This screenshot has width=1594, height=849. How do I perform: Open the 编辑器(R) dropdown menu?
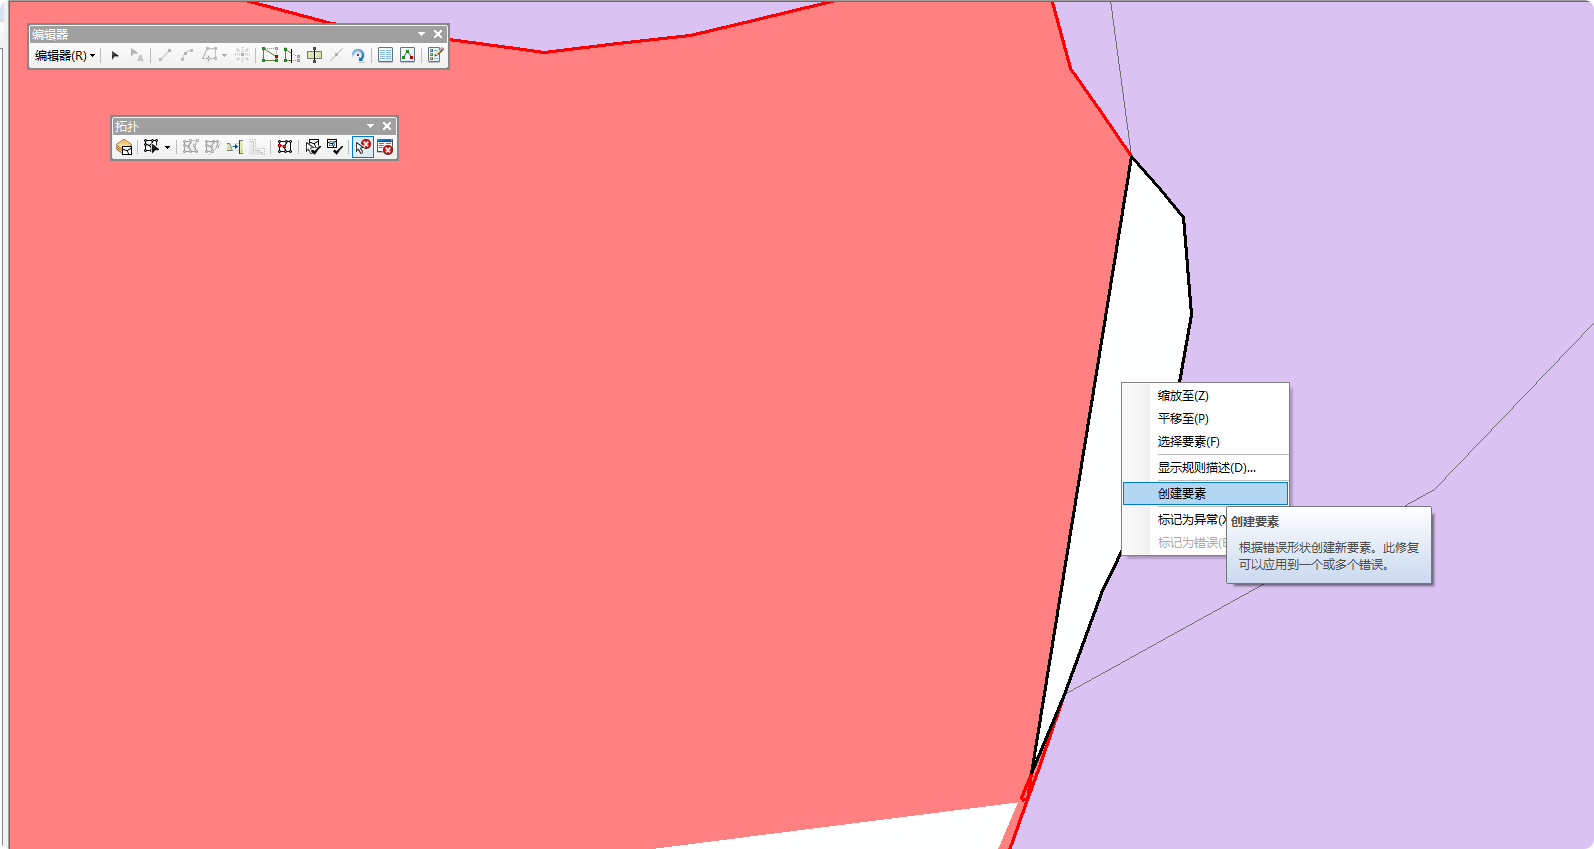point(65,55)
